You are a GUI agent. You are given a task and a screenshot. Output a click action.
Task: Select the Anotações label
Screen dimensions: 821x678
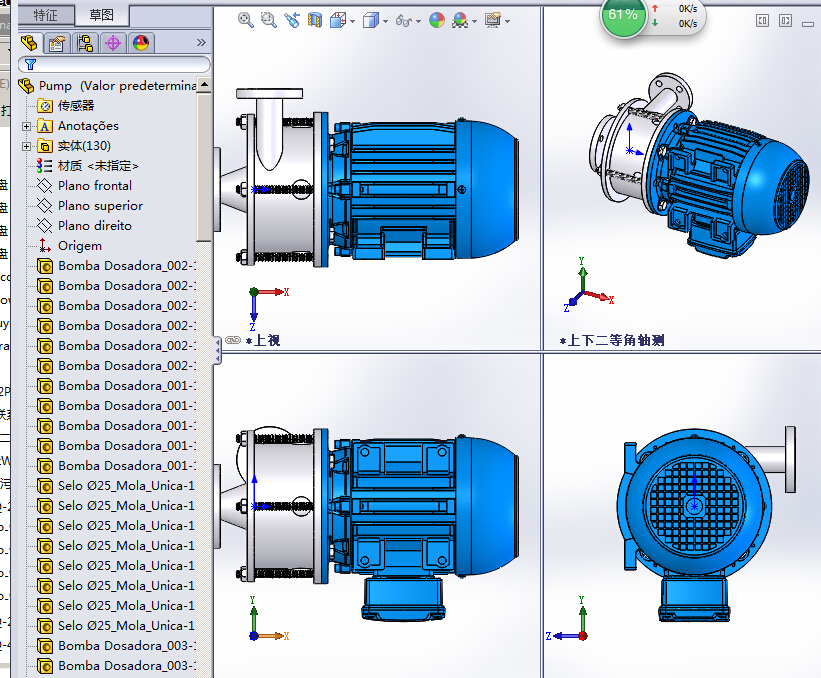88,126
